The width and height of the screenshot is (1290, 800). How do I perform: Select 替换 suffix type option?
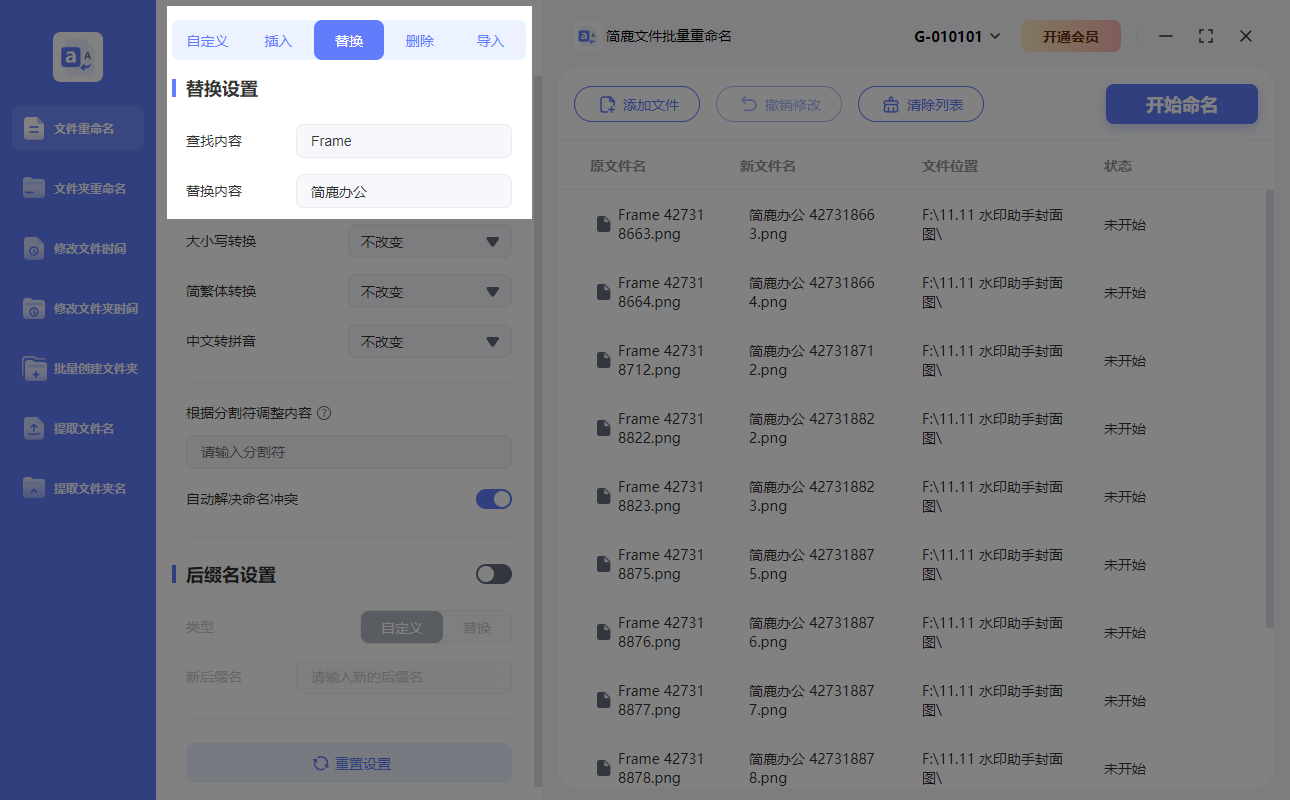coord(477,628)
